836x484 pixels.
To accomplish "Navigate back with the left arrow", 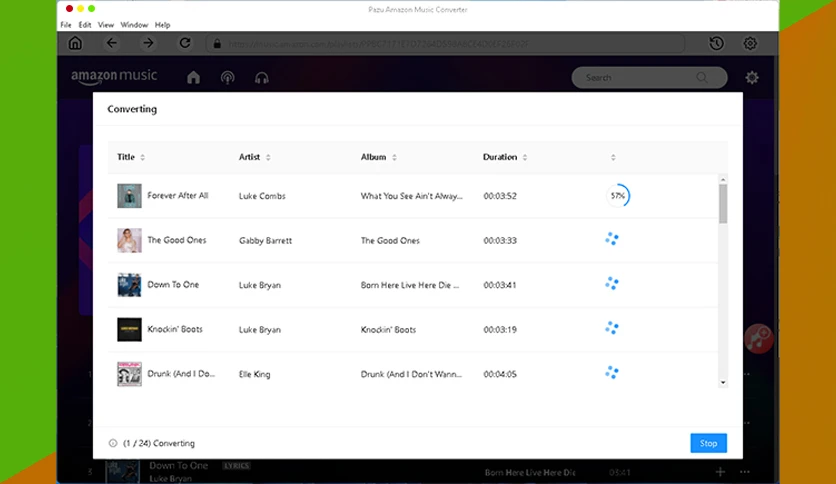I will click(111, 43).
